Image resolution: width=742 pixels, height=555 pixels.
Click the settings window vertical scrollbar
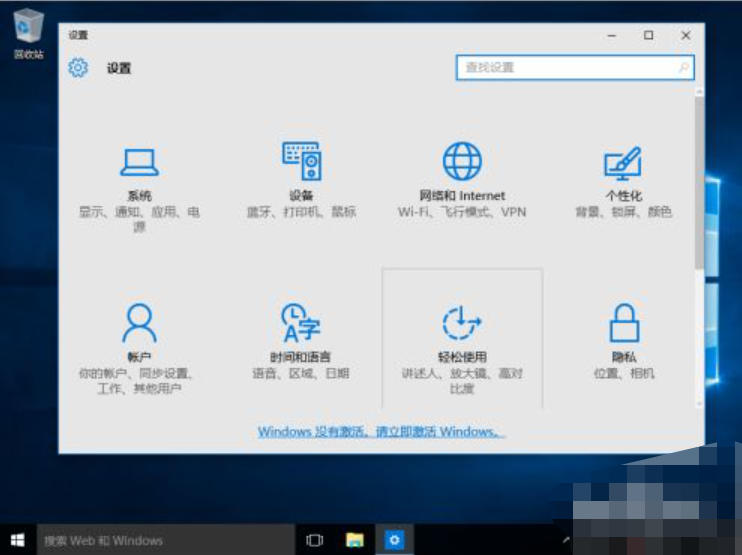click(x=699, y=180)
